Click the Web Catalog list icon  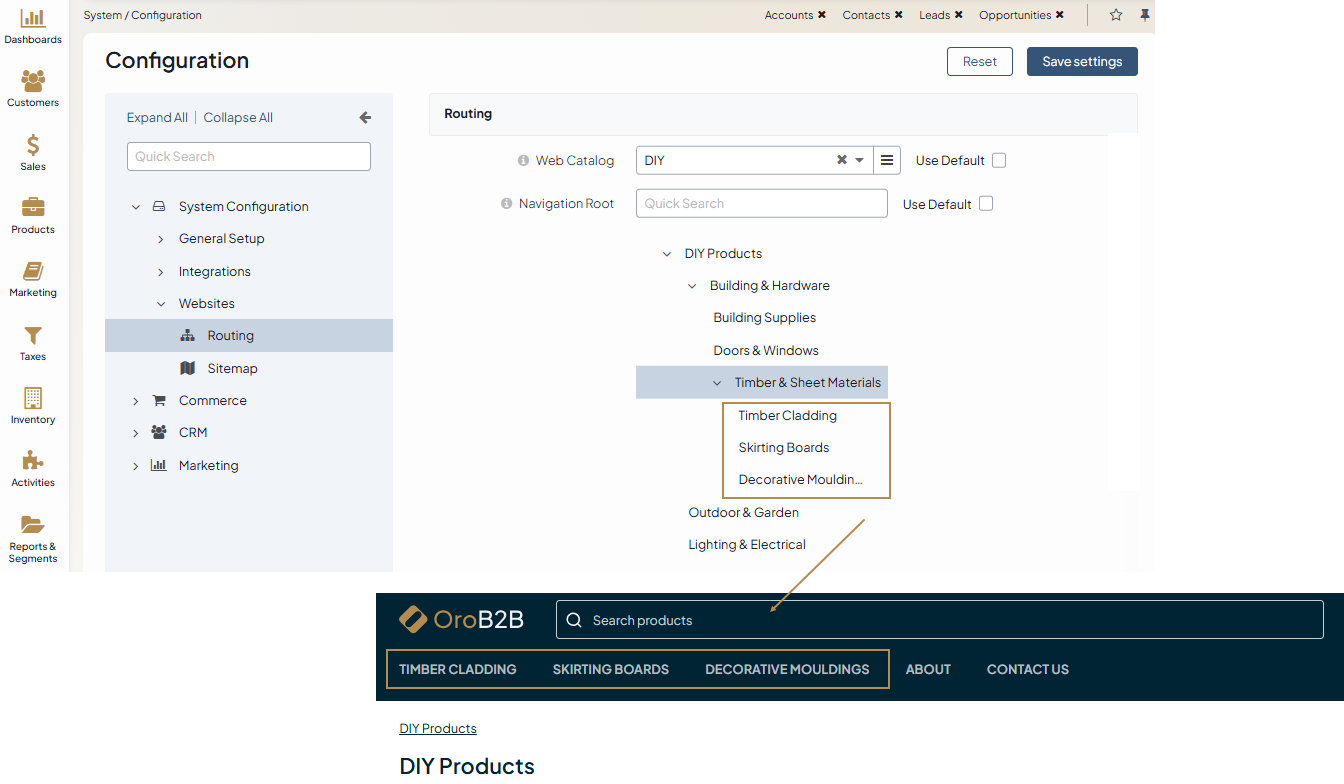(x=887, y=160)
